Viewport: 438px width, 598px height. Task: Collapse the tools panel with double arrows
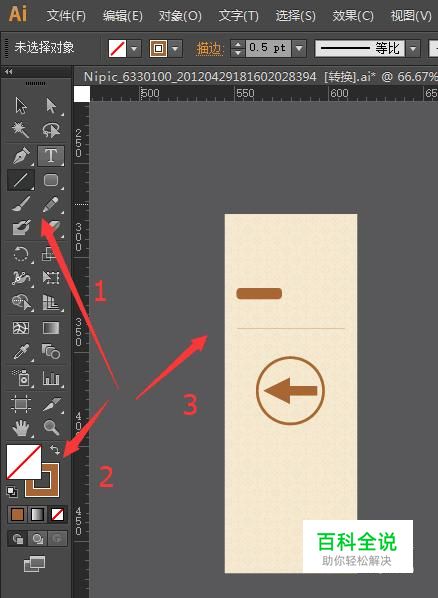(8, 71)
